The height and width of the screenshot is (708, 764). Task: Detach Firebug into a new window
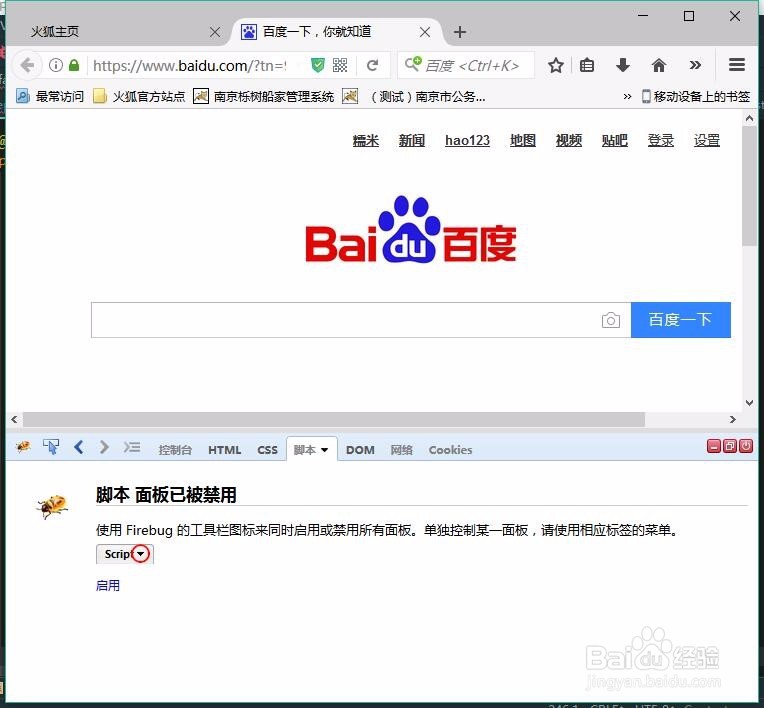(730, 446)
